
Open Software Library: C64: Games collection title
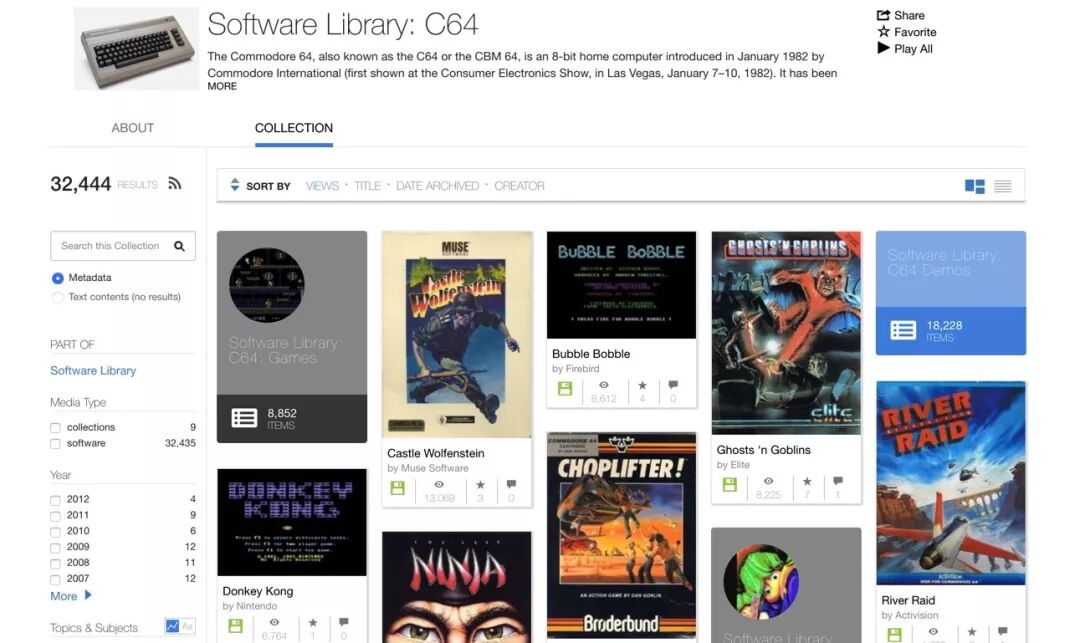click(282, 350)
